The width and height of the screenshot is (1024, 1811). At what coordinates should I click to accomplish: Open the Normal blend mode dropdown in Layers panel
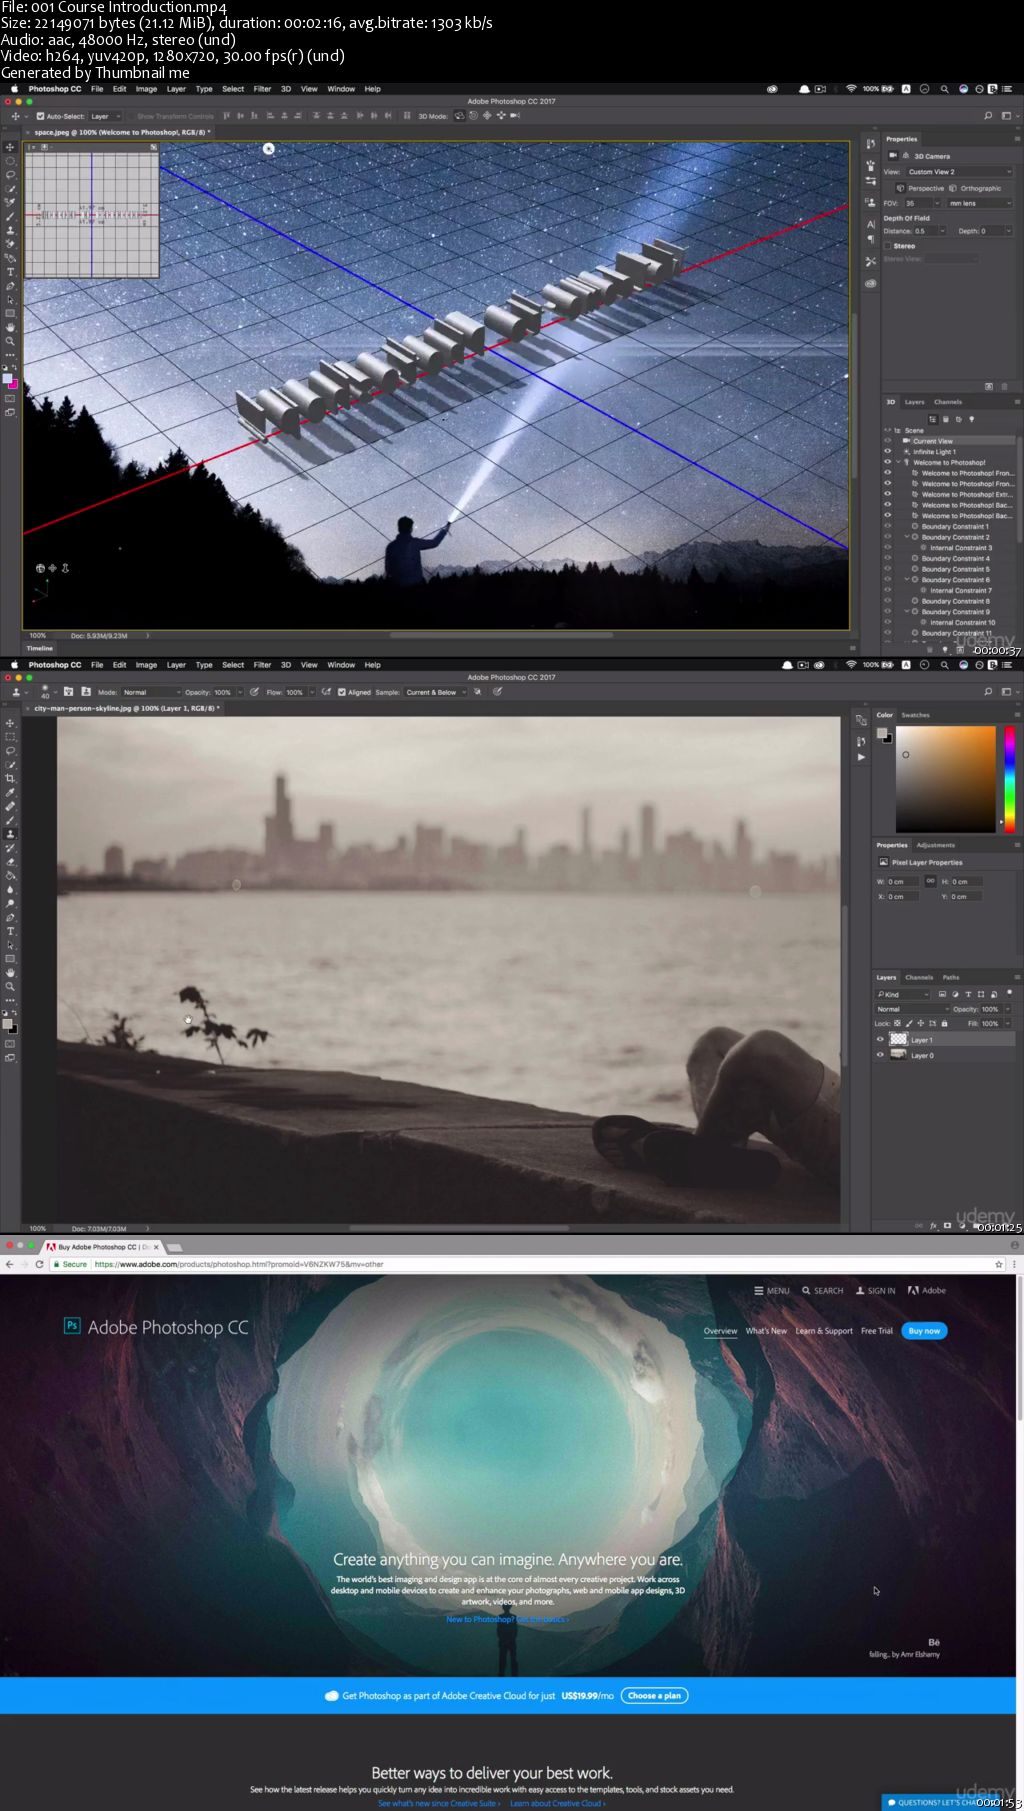[x=912, y=1009]
